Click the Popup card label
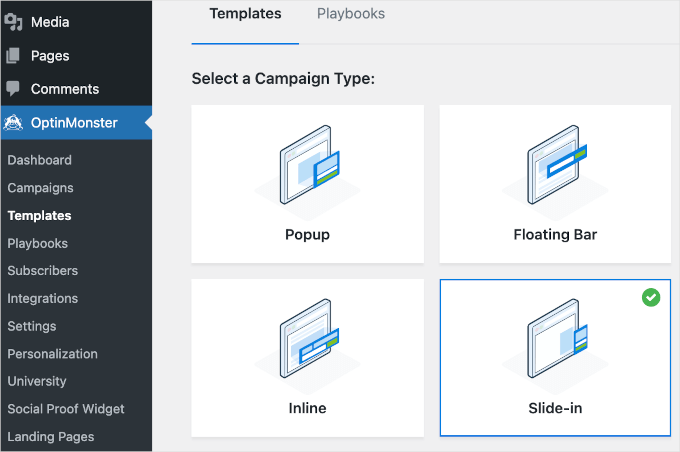 (x=307, y=235)
